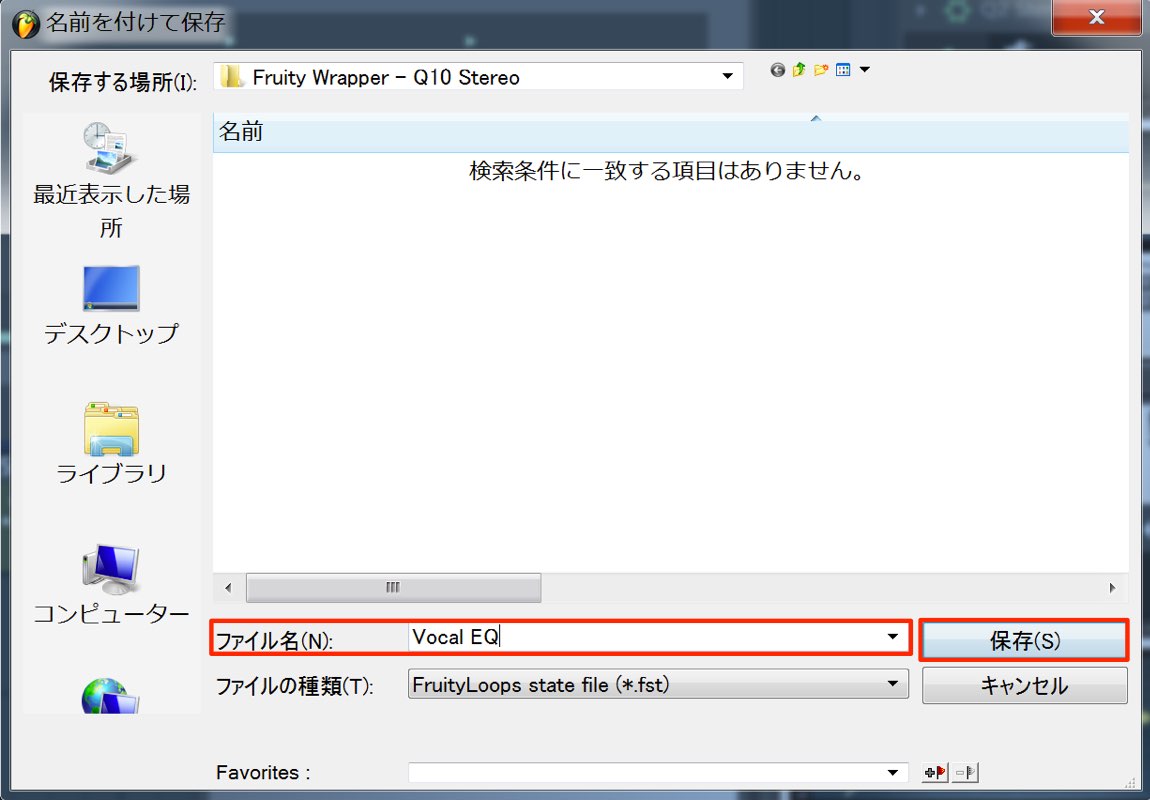Remove folder from Favorites icon
The image size is (1150, 800).
(966, 772)
